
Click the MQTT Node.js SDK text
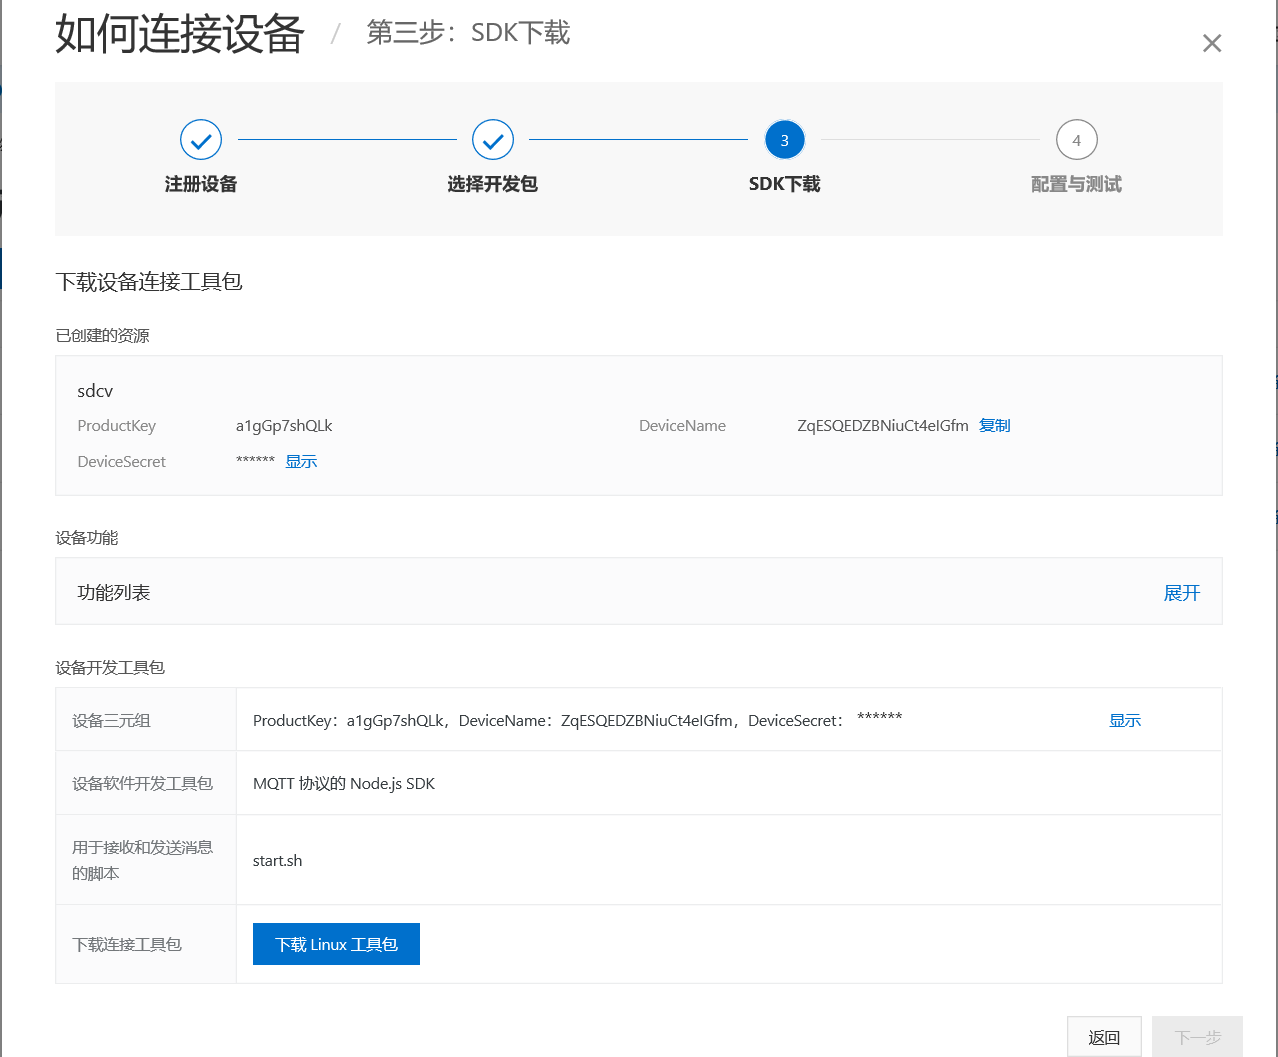(x=344, y=783)
